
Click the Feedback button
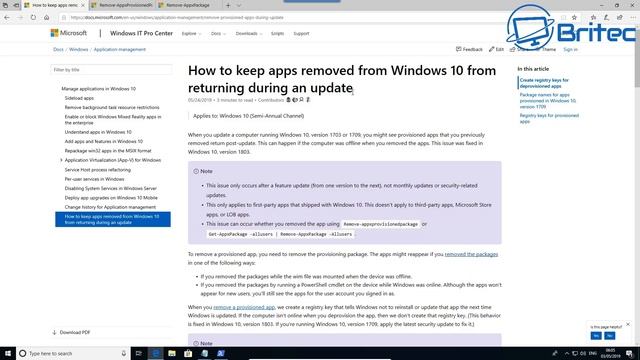pos(469,49)
